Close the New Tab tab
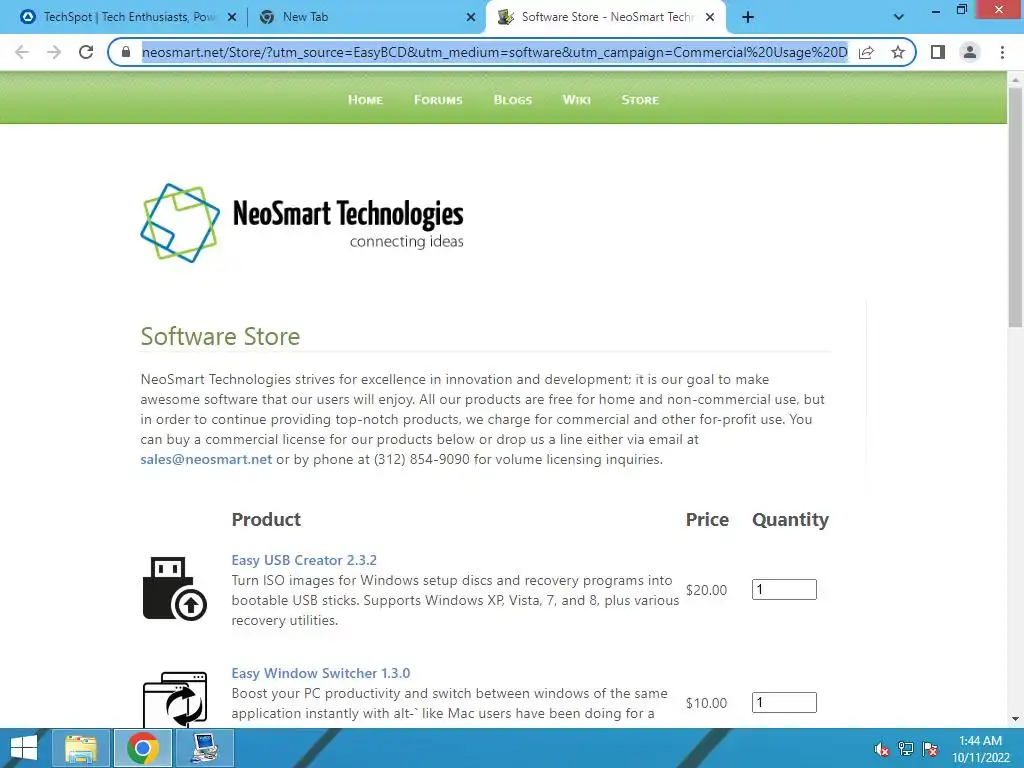Image resolution: width=1024 pixels, height=768 pixels. (x=471, y=18)
